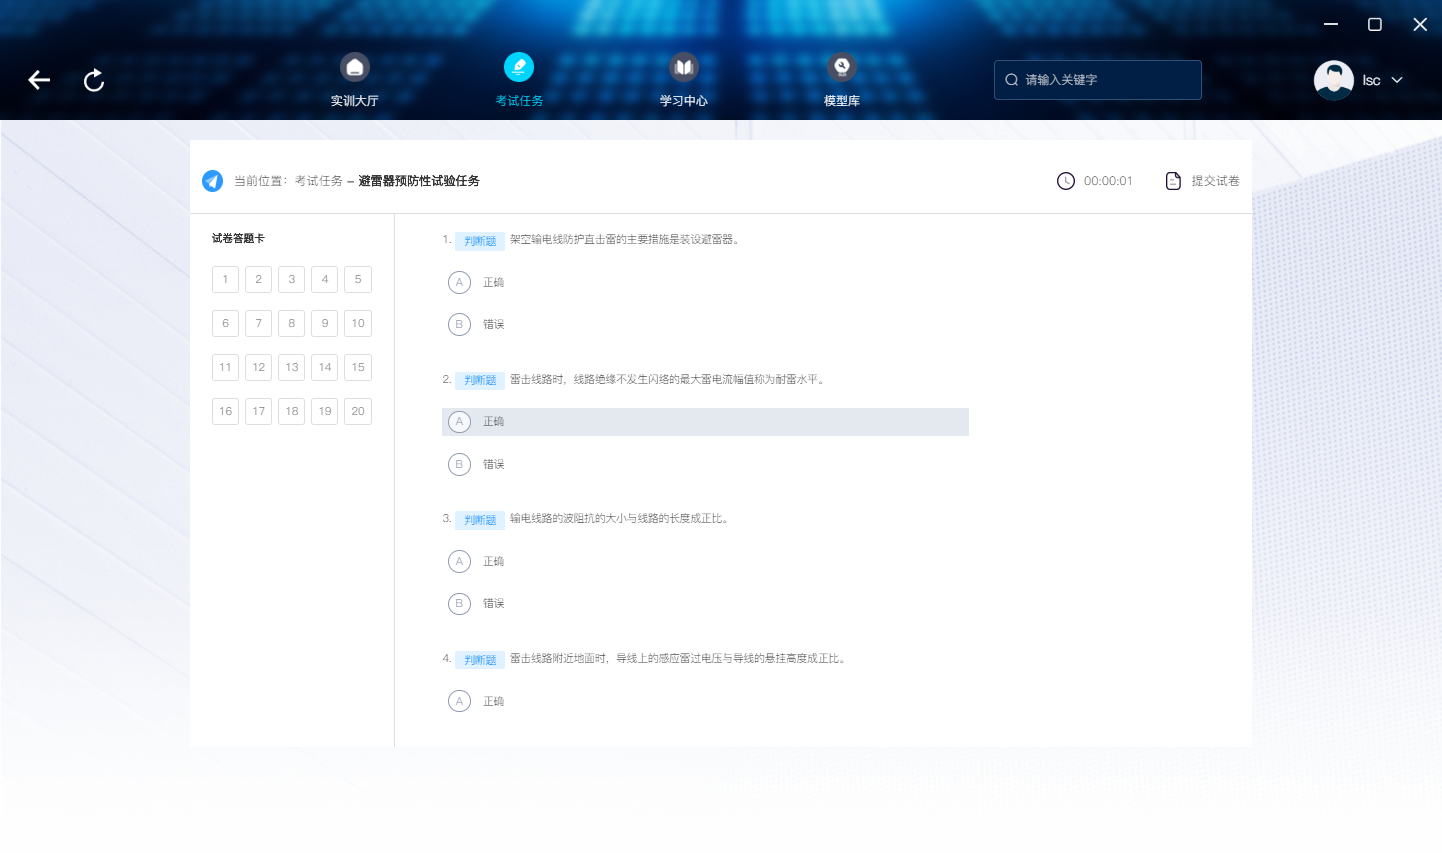Jump to question 7 on answer card
1442x853 pixels.
click(x=258, y=323)
